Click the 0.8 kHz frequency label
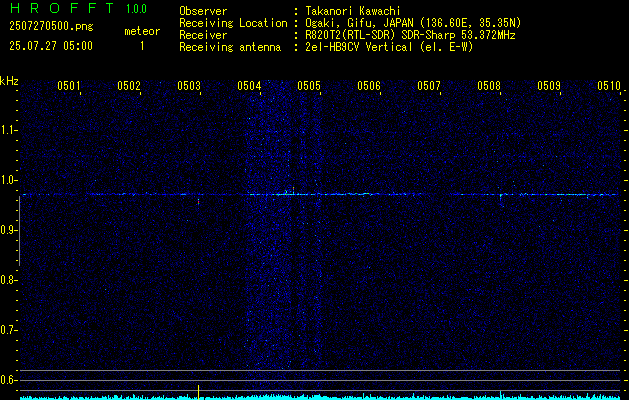 point(8,280)
